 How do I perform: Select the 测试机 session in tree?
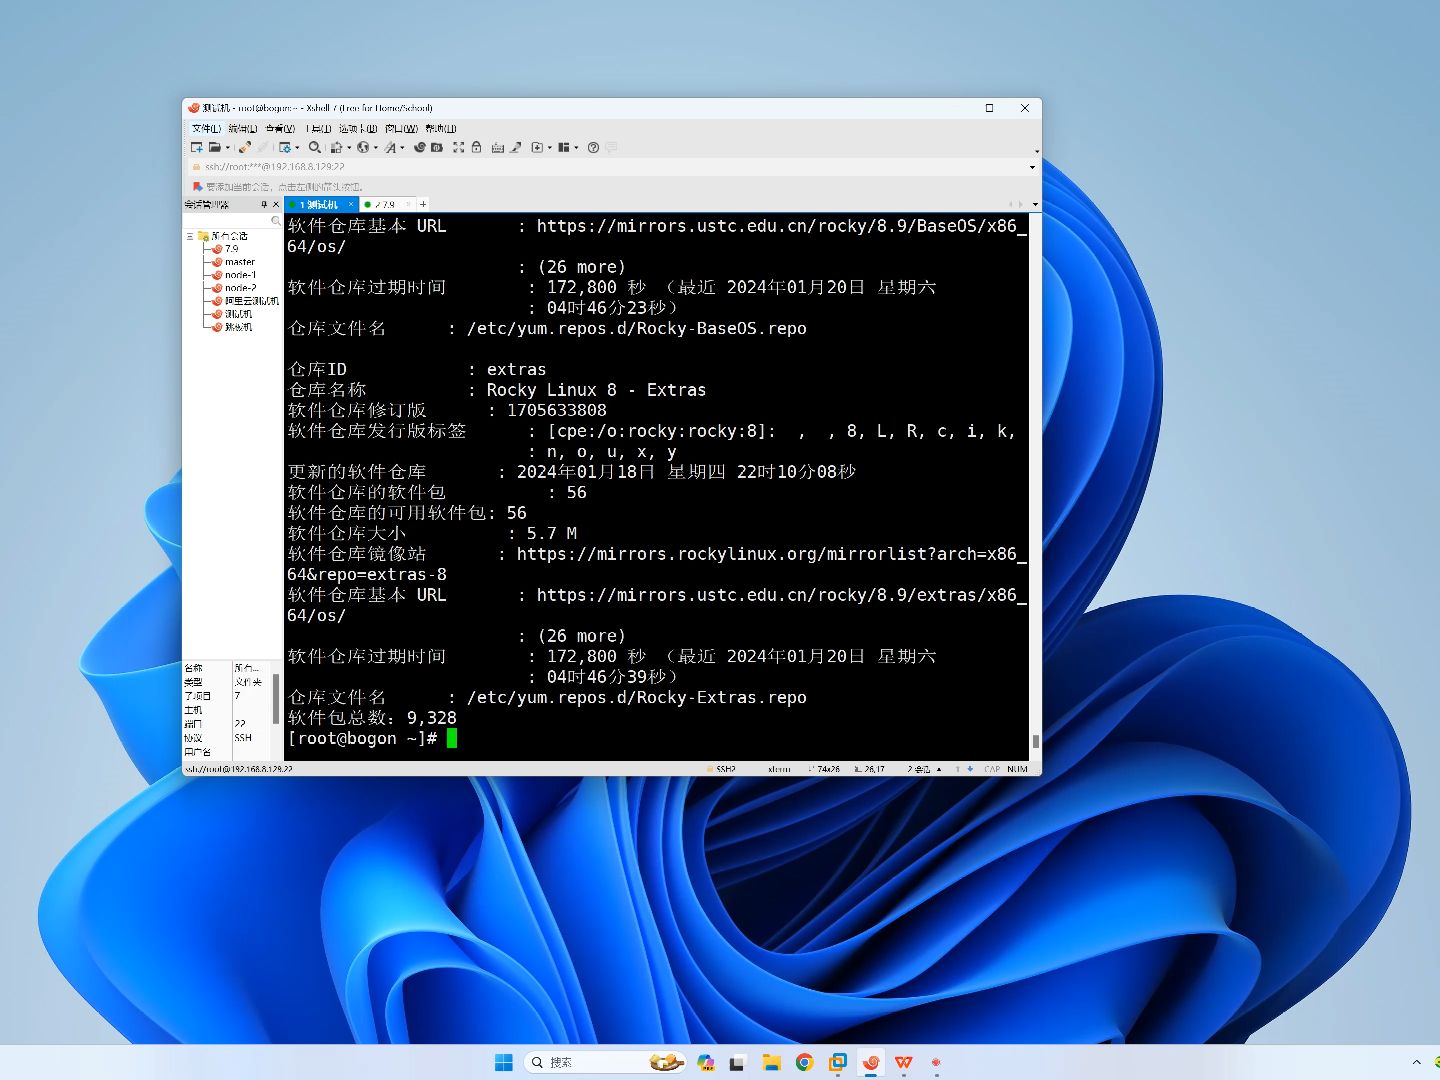pyautogui.click(x=238, y=314)
